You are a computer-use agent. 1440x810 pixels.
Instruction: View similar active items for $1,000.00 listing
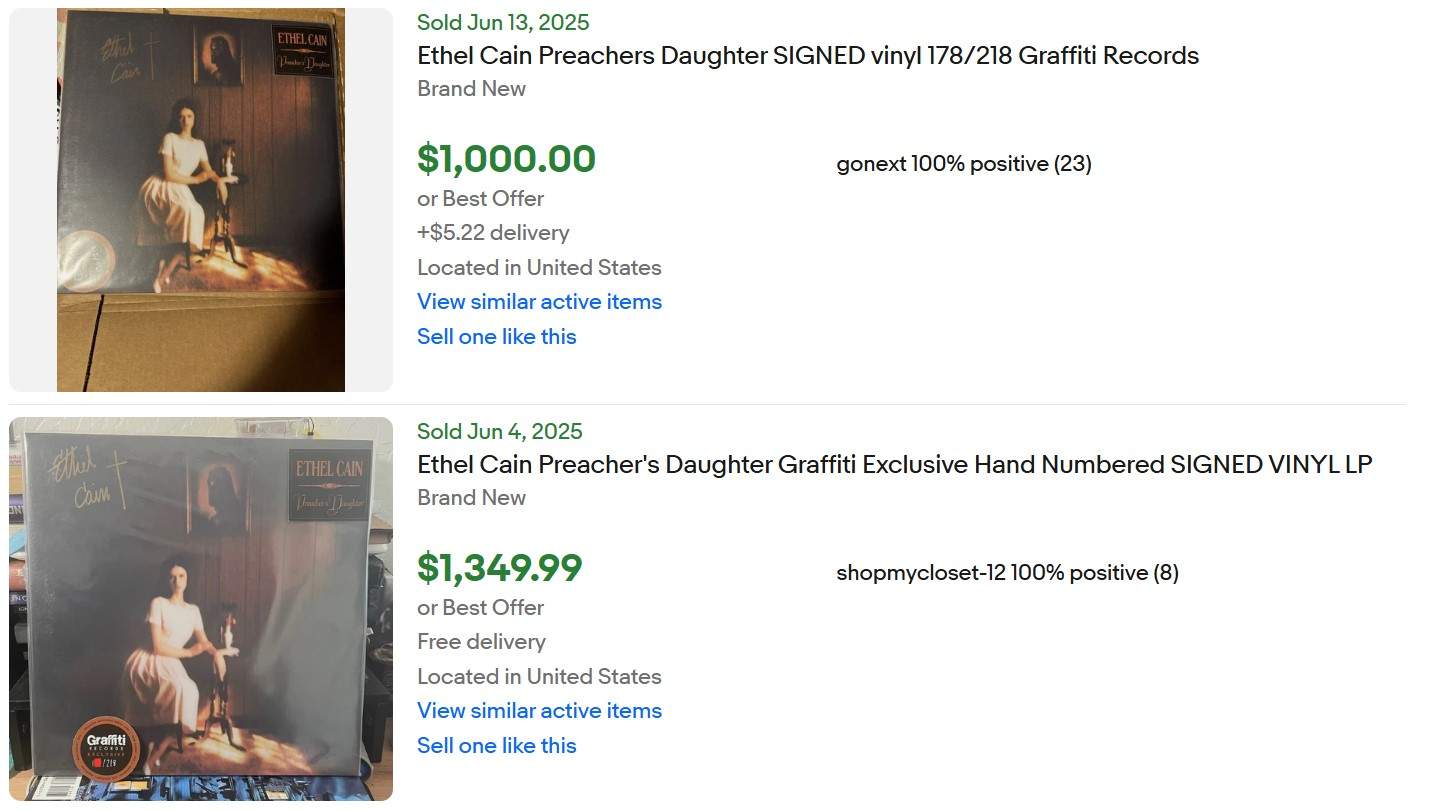pyautogui.click(x=539, y=302)
